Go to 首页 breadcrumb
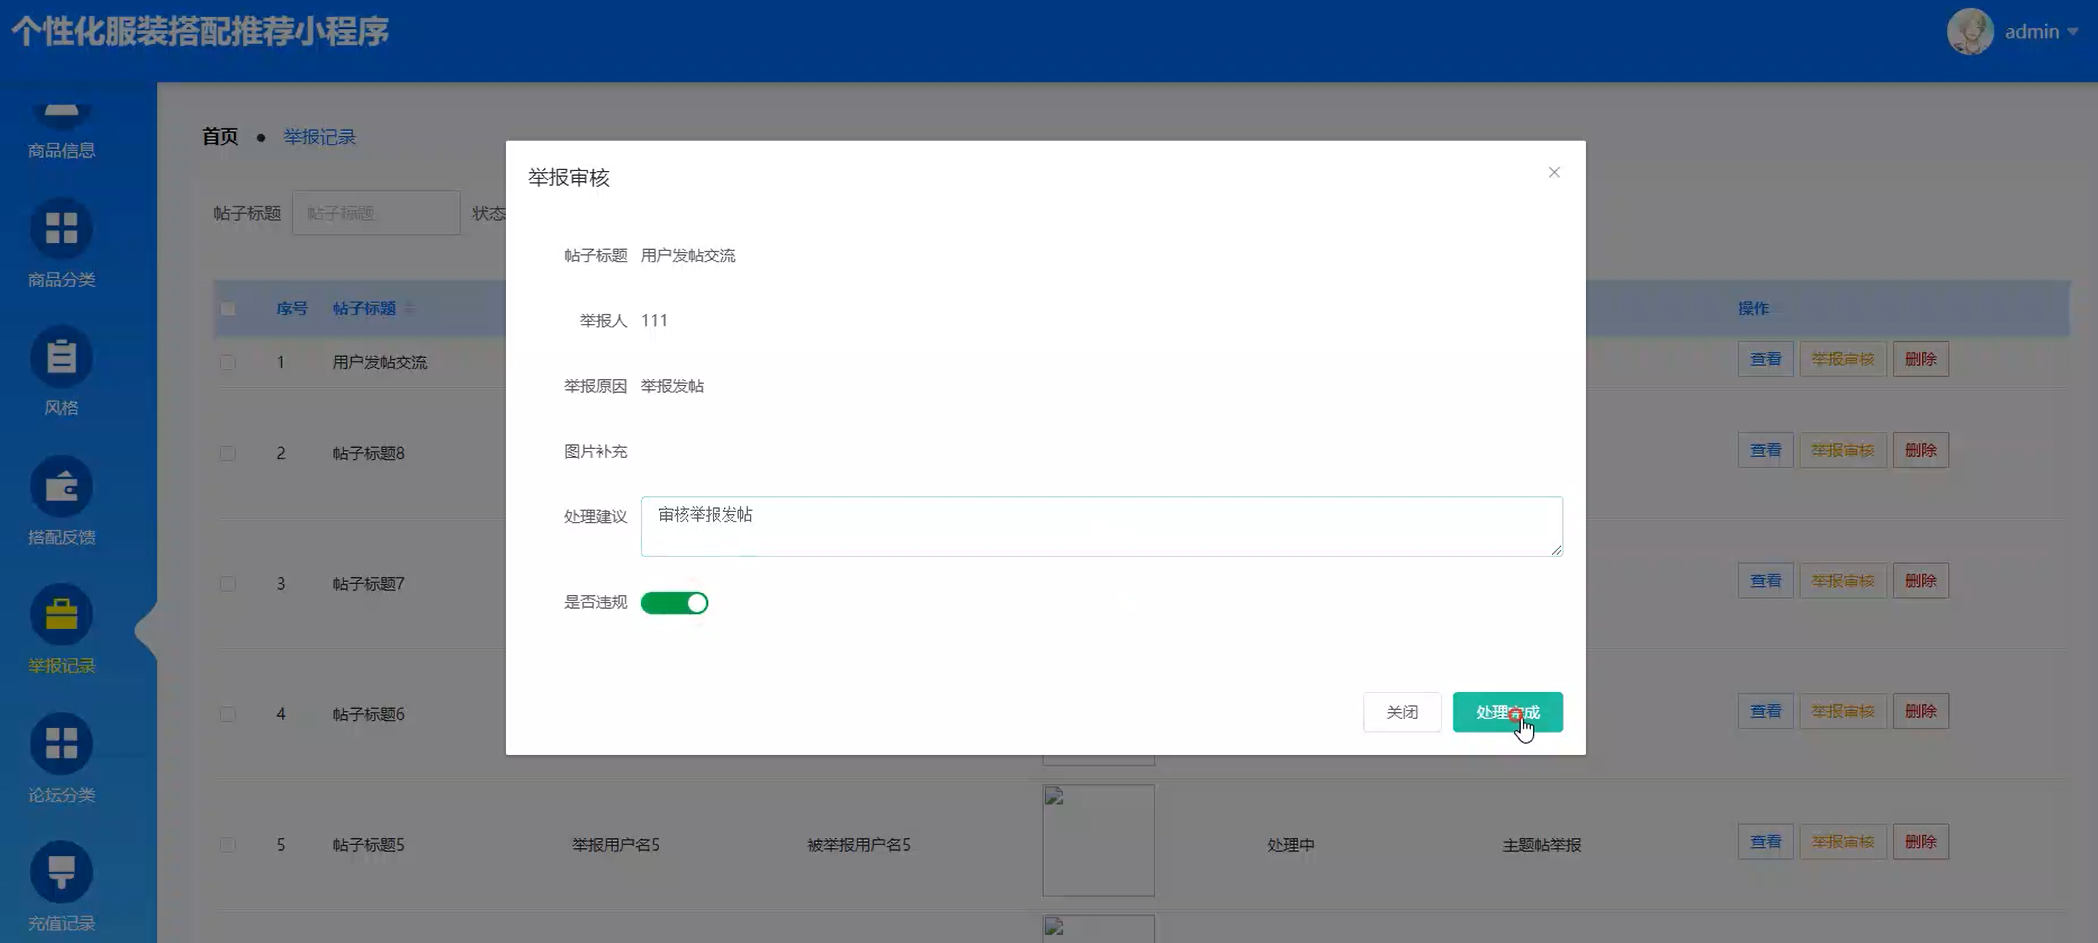The image size is (2098, 943). point(220,137)
